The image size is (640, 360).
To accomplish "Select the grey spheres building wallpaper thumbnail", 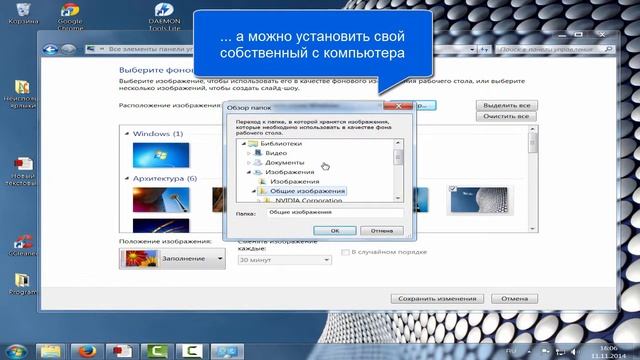I will point(479,200).
